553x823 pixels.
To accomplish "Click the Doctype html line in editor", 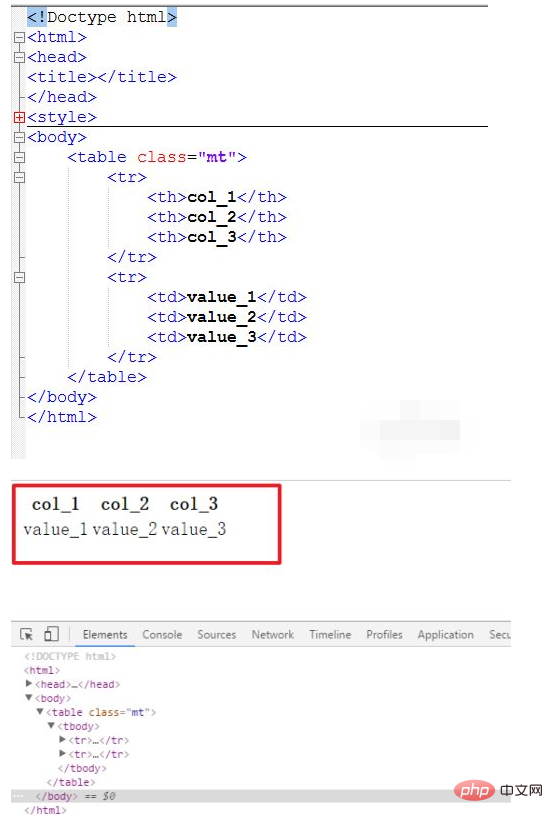I will [x=102, y=17].
